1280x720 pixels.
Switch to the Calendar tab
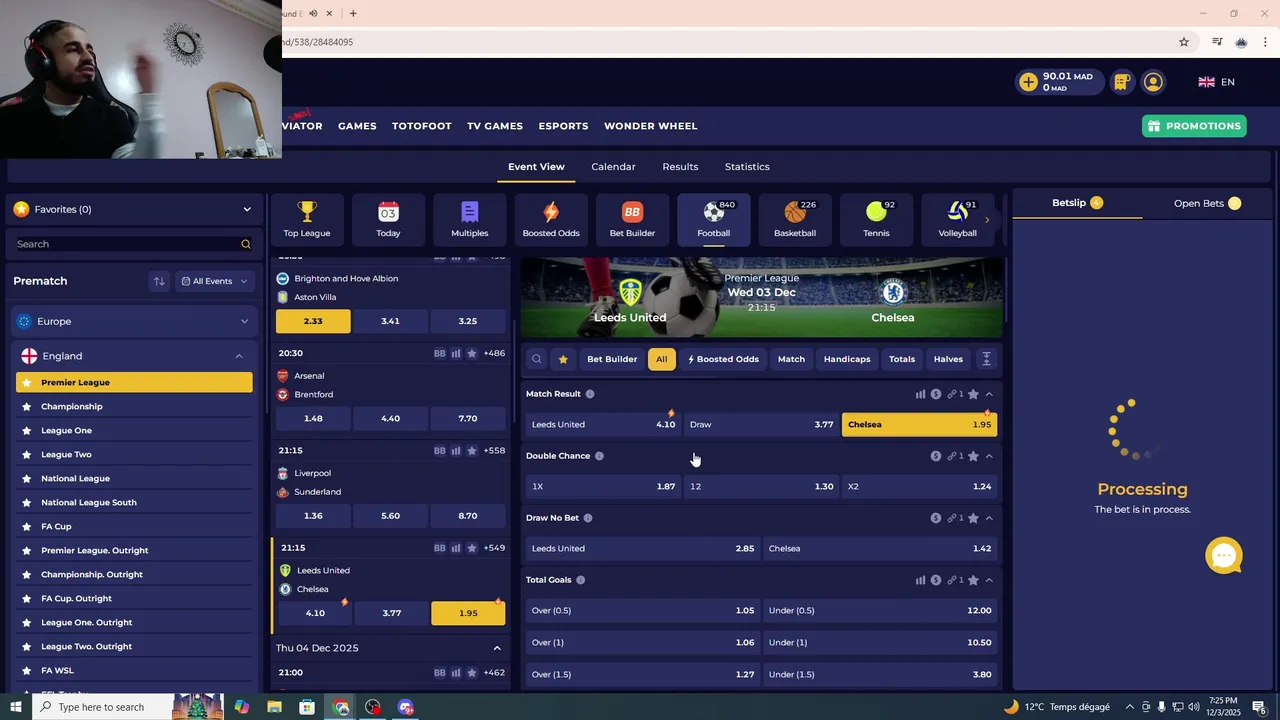(613, 167)
